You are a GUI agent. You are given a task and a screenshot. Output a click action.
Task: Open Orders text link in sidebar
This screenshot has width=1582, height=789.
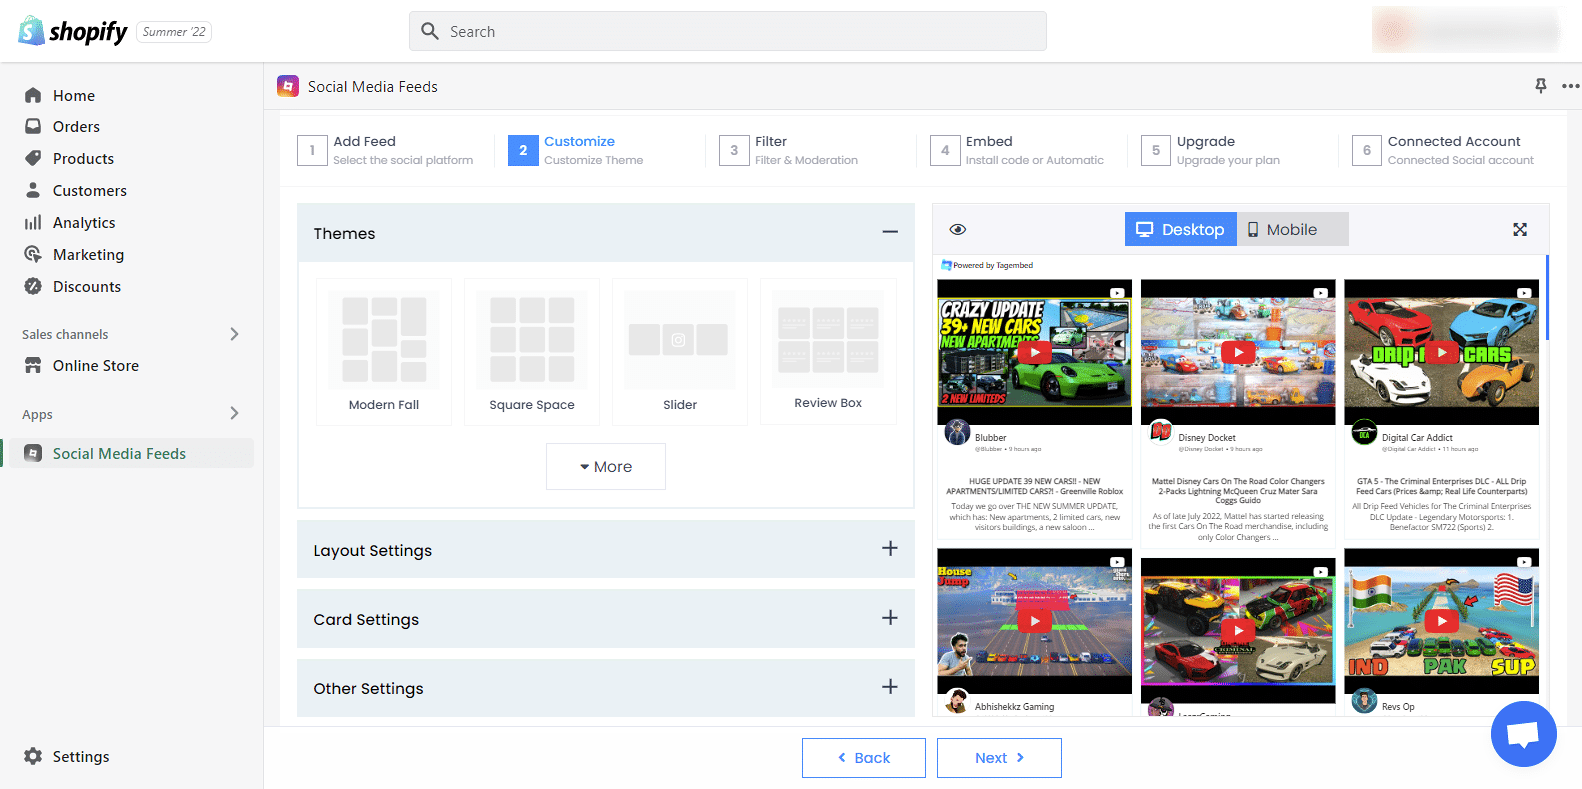[77, 127]
